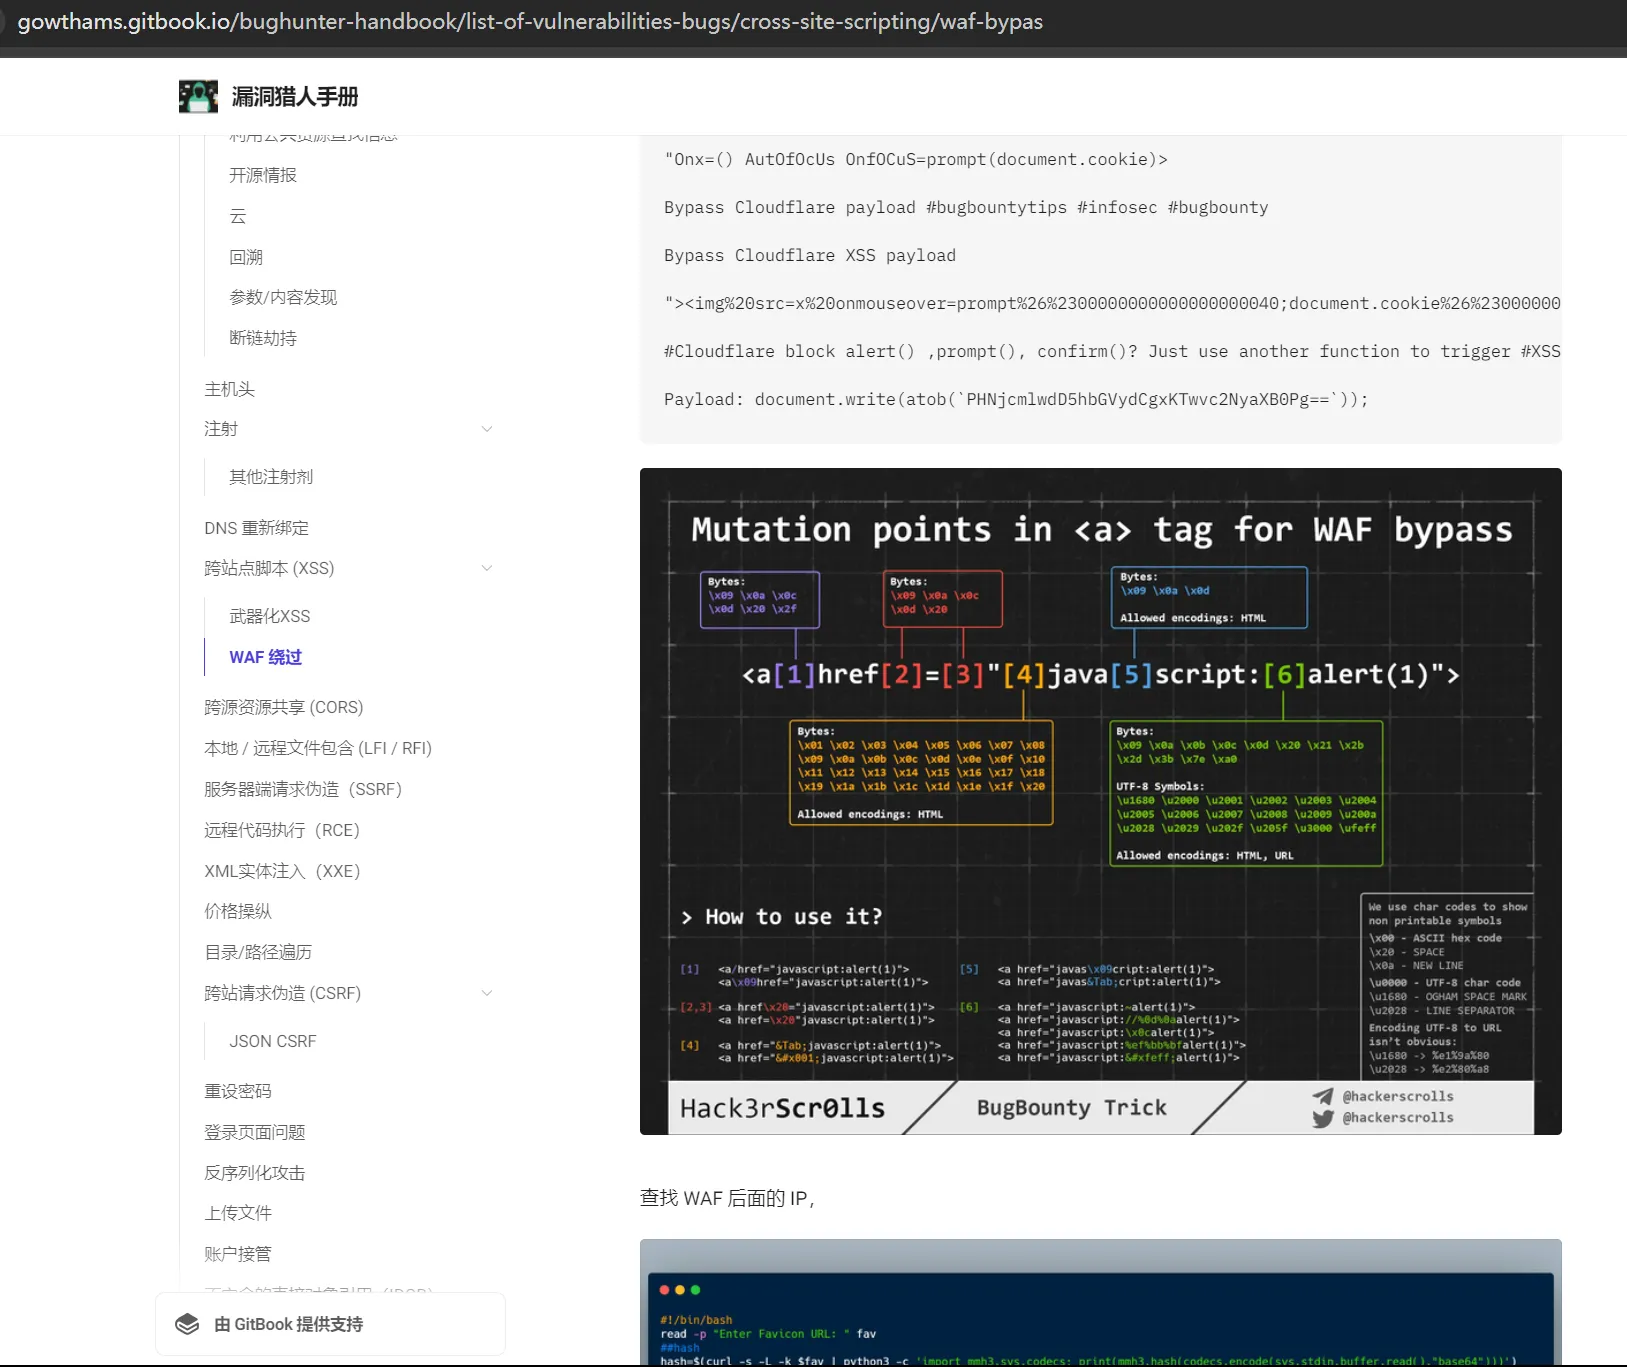Click the Bypass Cloudflare XSS payload line
The image size is (1627, 1367).
[x=810, y=255]
